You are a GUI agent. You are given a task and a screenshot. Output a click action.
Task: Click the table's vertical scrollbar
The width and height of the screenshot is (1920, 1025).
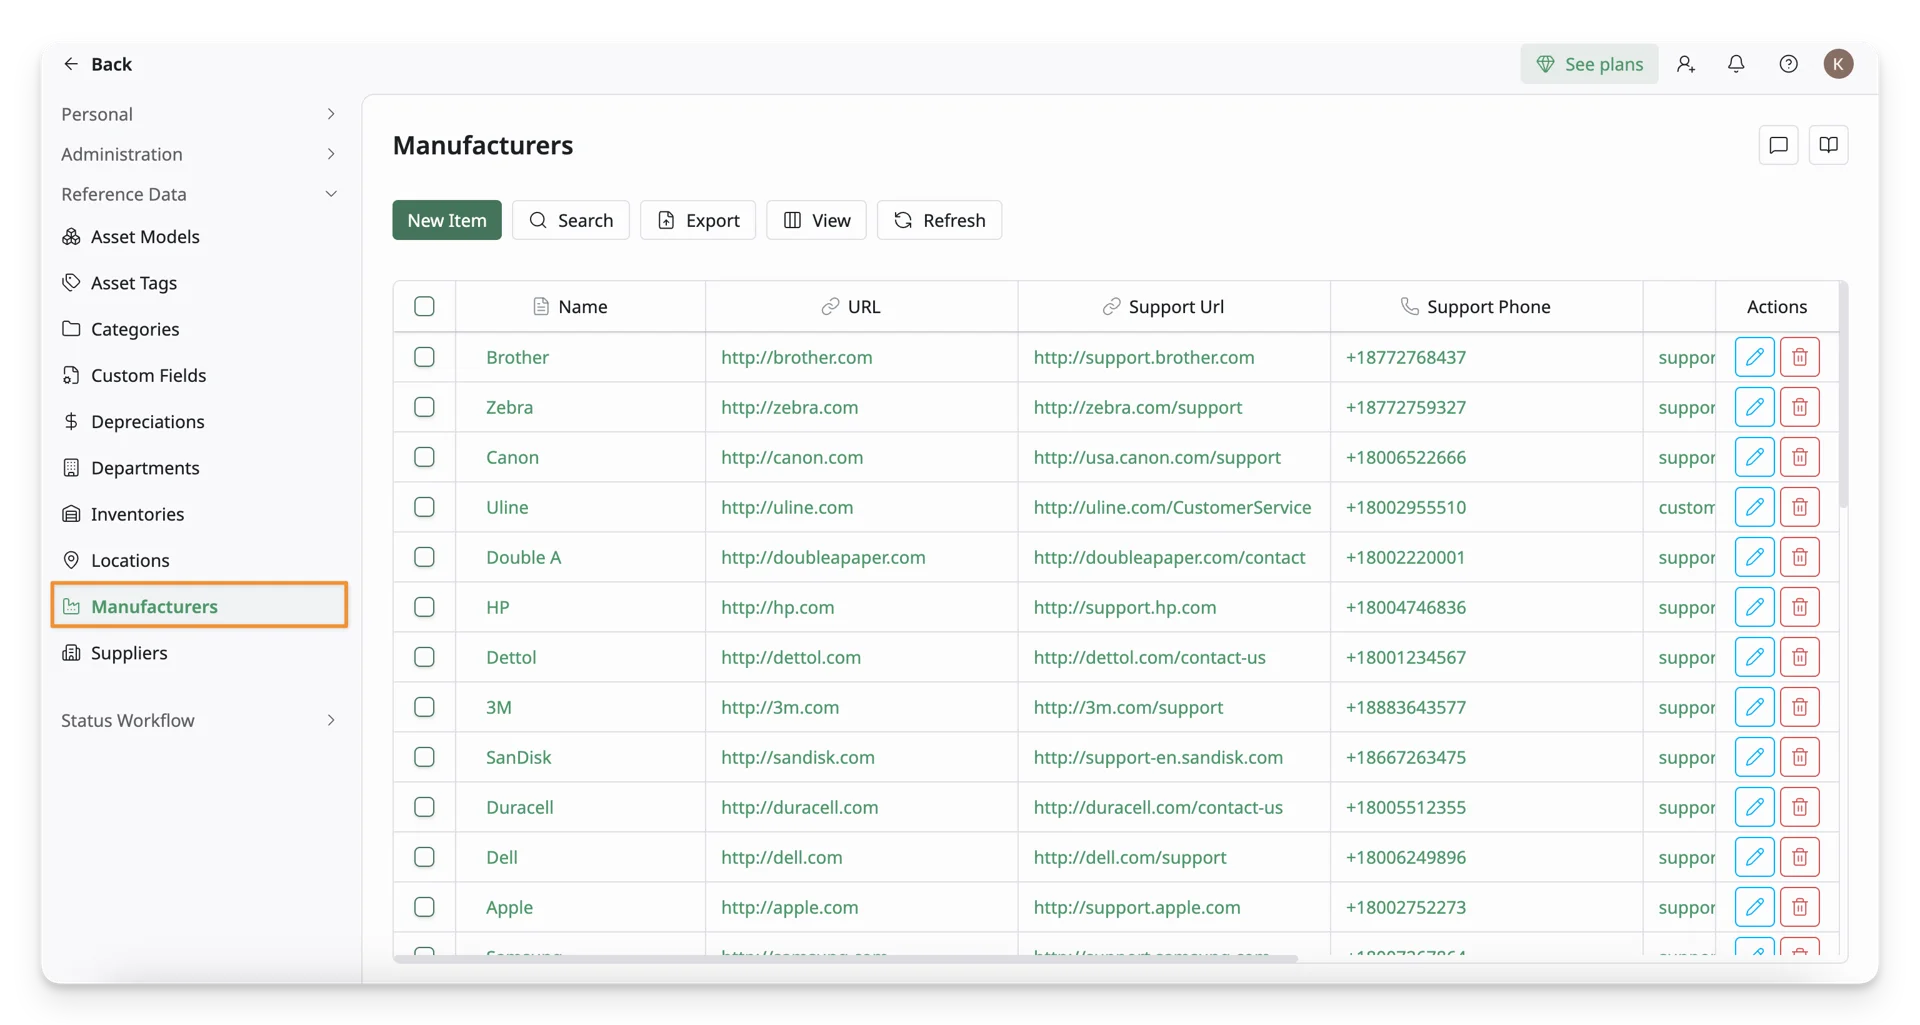[1843, 395]
